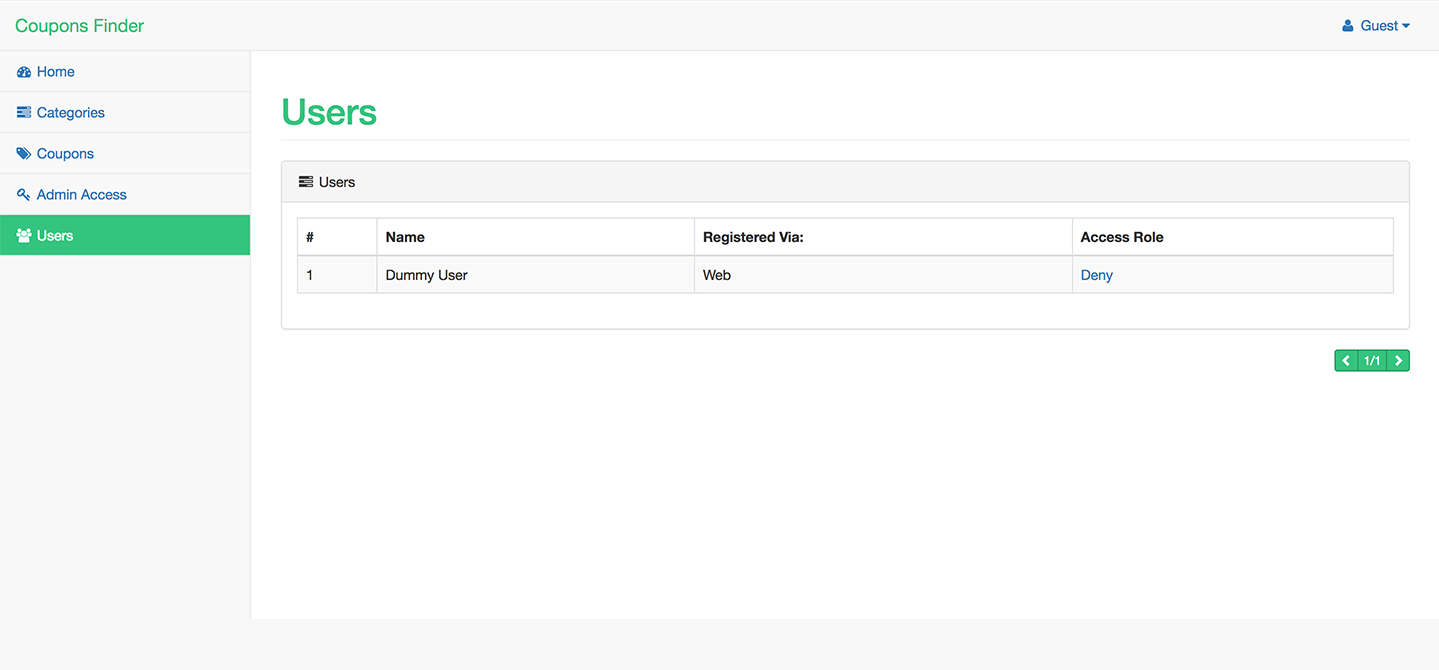The width and height of the screenshot is (1439, 670).
Task: Click the Access Role column header
Action: [x=1122, y=237]
